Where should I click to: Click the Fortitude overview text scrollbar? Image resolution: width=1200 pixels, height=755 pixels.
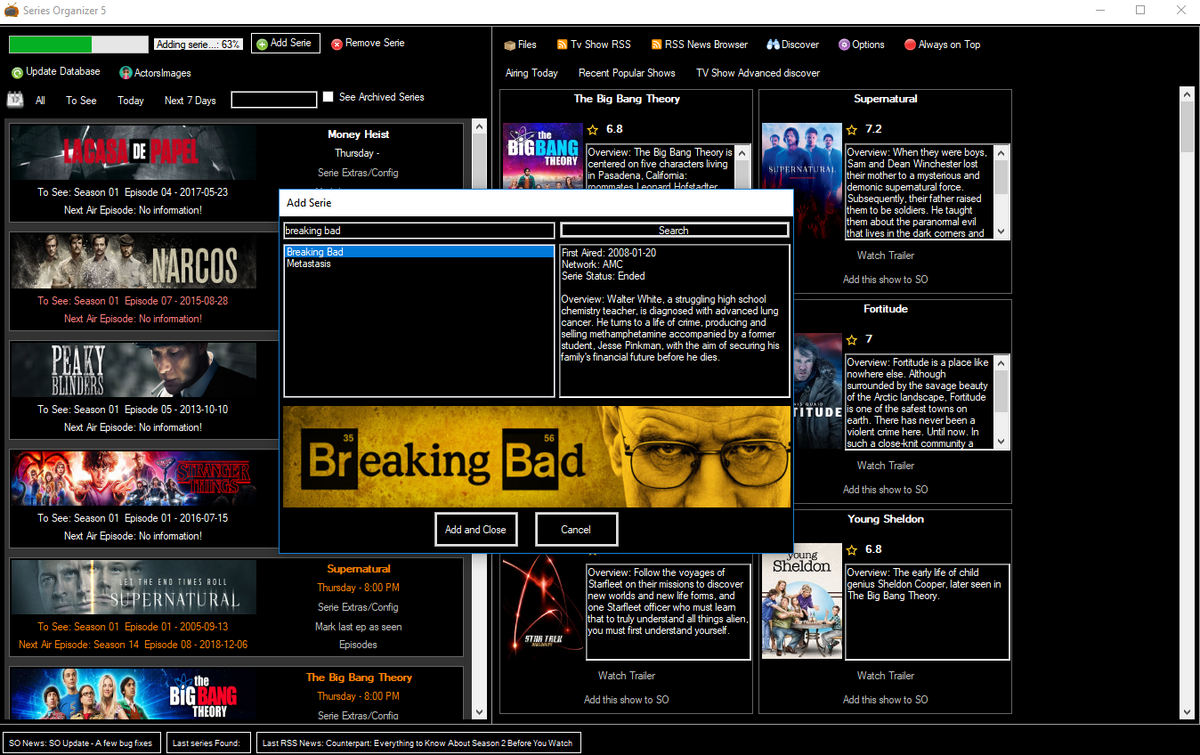tap(1001, 402)
